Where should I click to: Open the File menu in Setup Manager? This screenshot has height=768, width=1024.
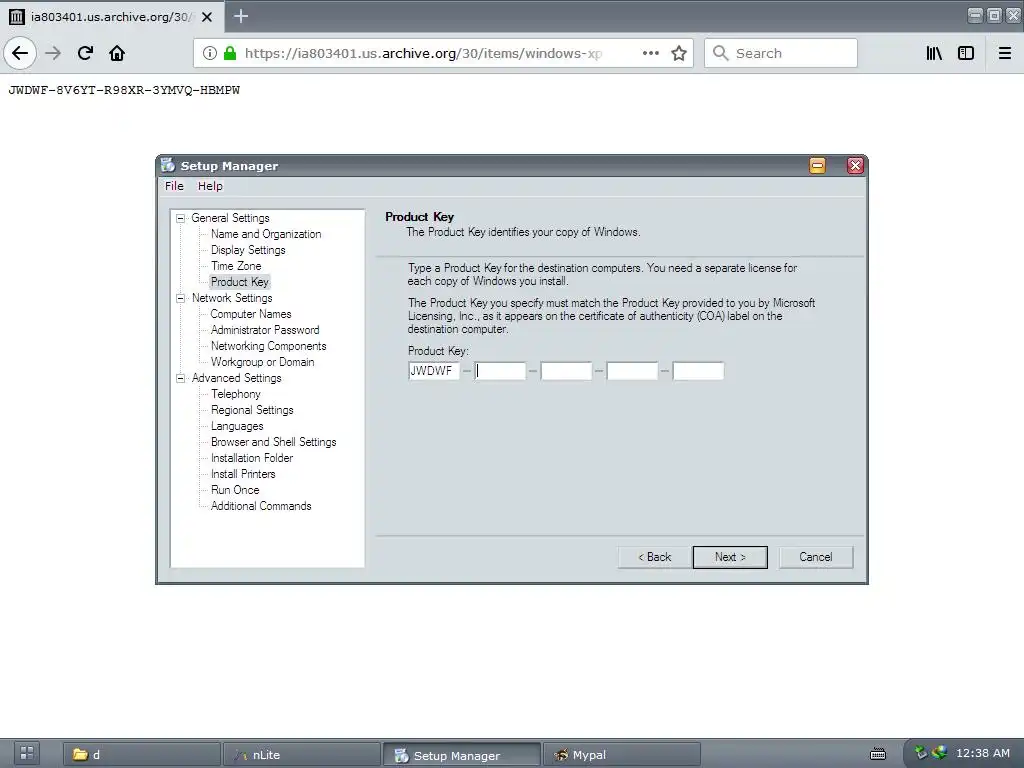tap(174, 186)
